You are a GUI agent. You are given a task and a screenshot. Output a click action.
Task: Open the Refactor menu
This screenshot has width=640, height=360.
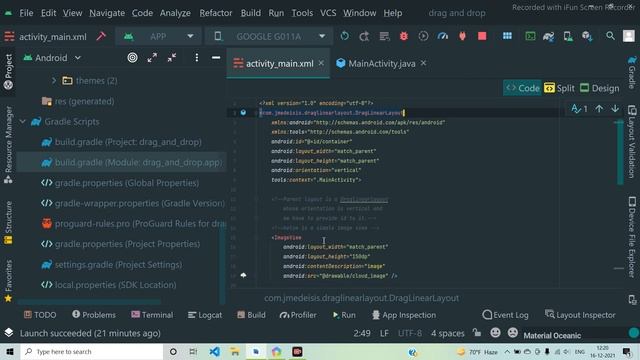click(216, 13)
